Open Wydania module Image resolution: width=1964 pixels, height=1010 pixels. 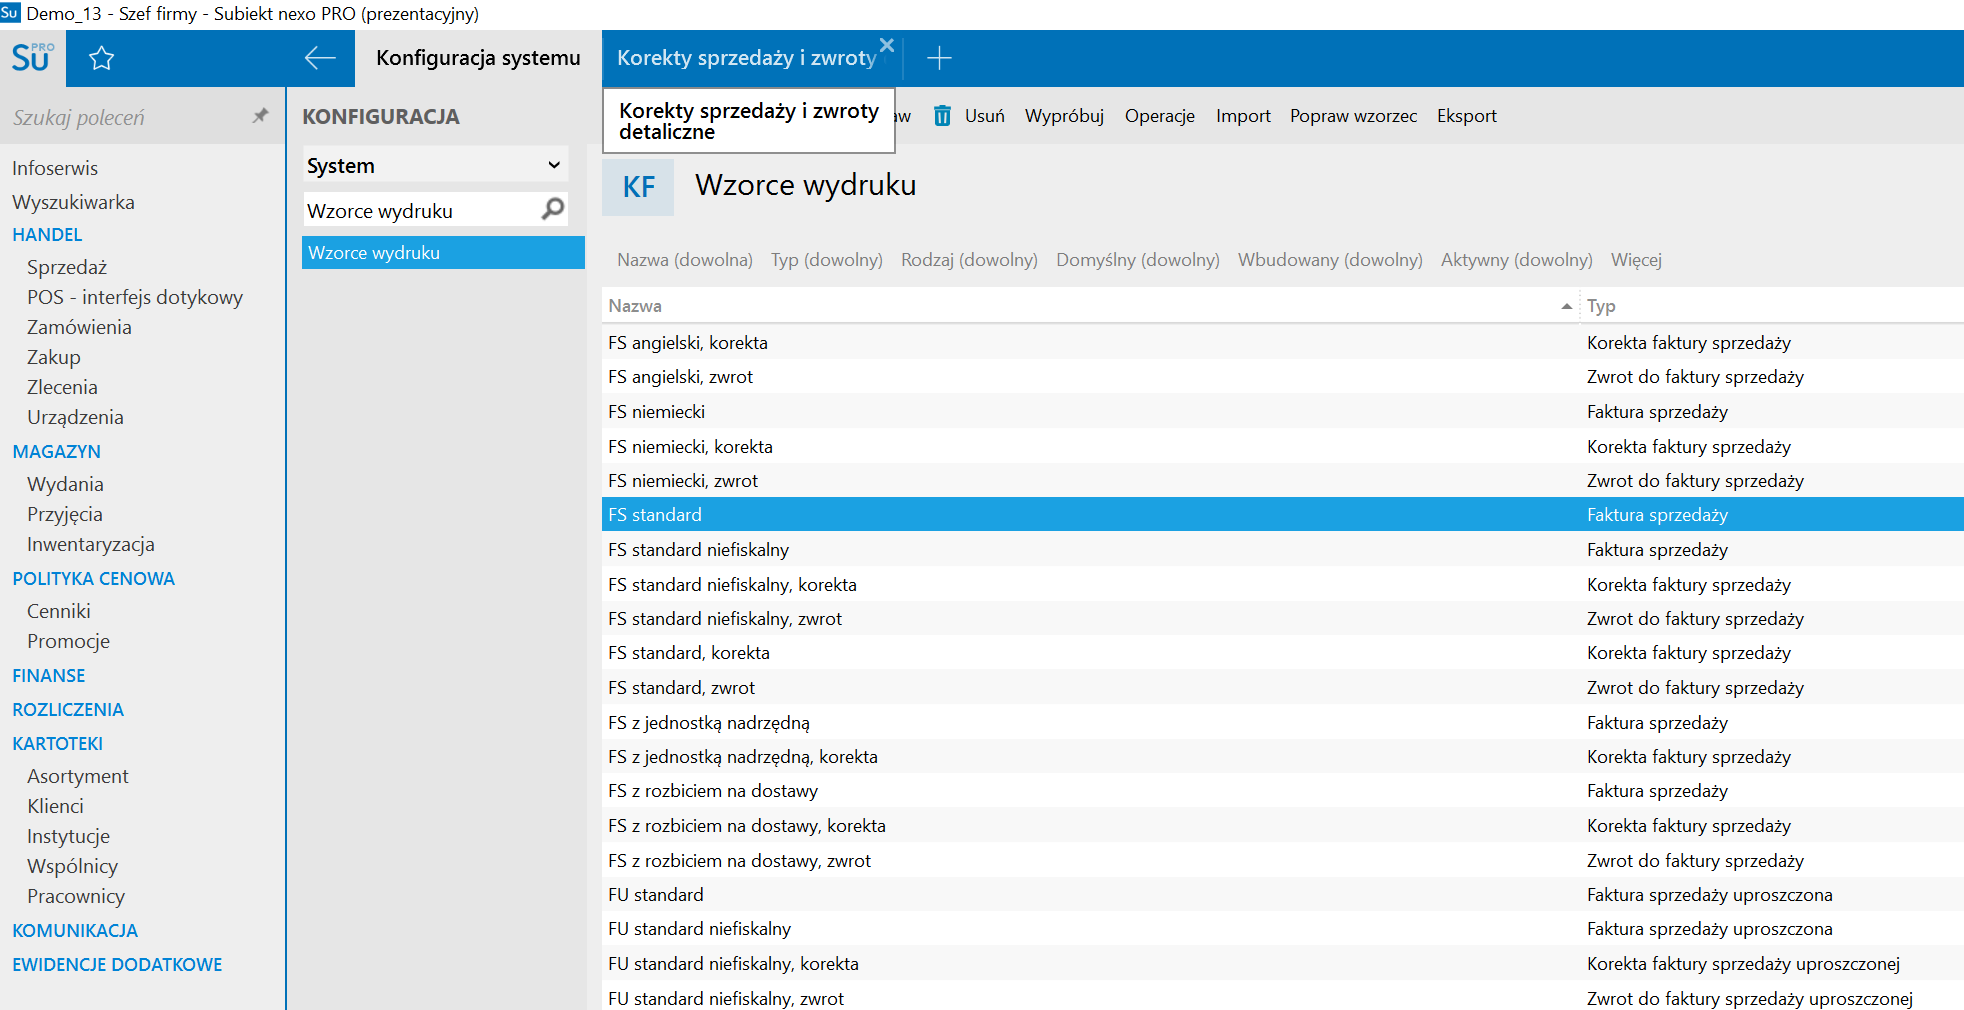(65, 484)
